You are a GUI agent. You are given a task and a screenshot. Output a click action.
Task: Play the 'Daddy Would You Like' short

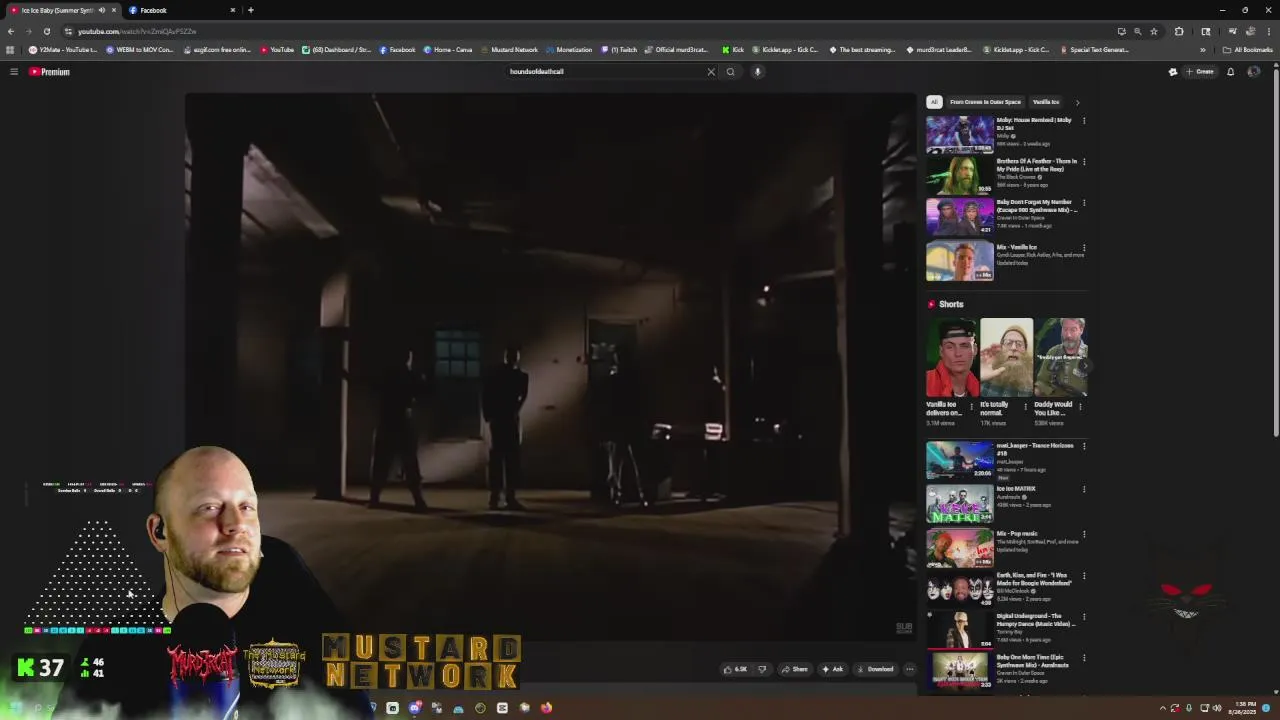1060,358
